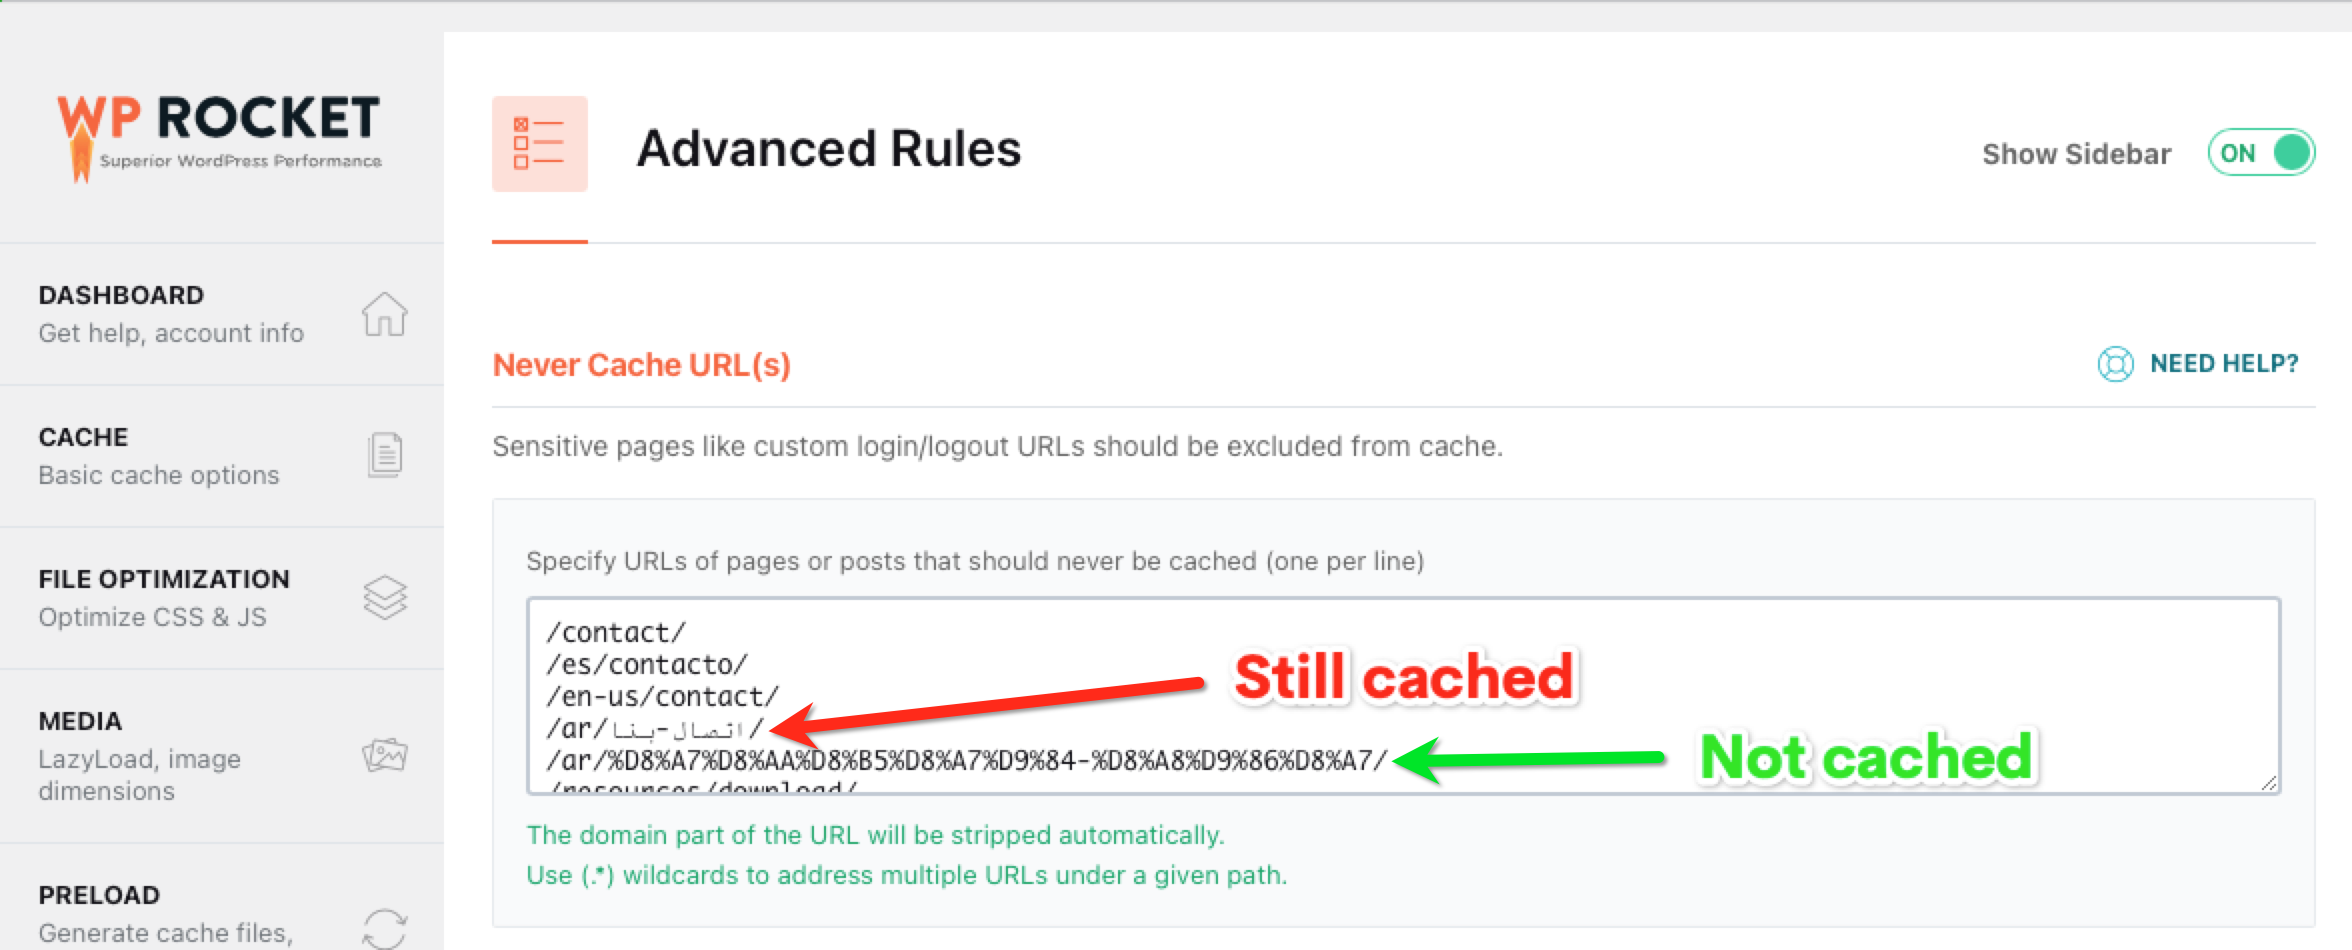Click the Preload refresh icon

point(384,928)
